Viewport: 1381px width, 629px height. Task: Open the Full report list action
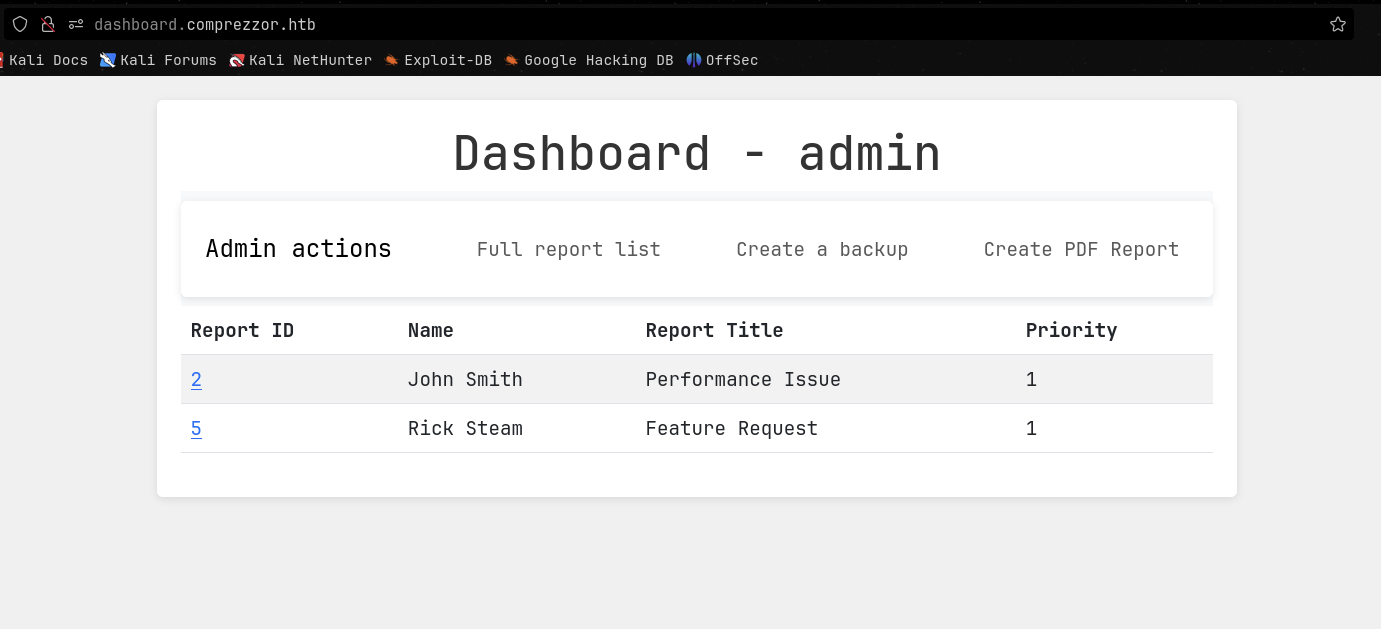(568, 249)
